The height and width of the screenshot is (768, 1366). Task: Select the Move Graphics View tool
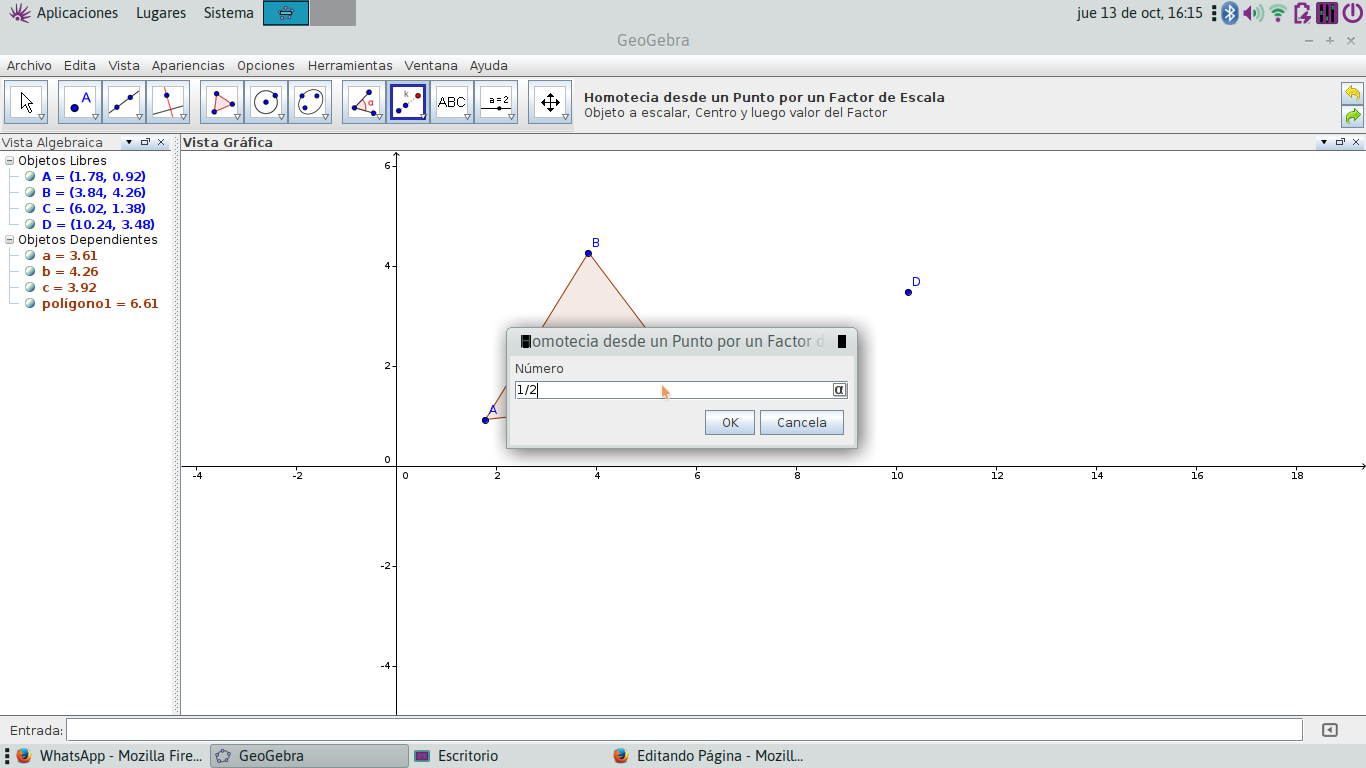click(x=549, y=102)
